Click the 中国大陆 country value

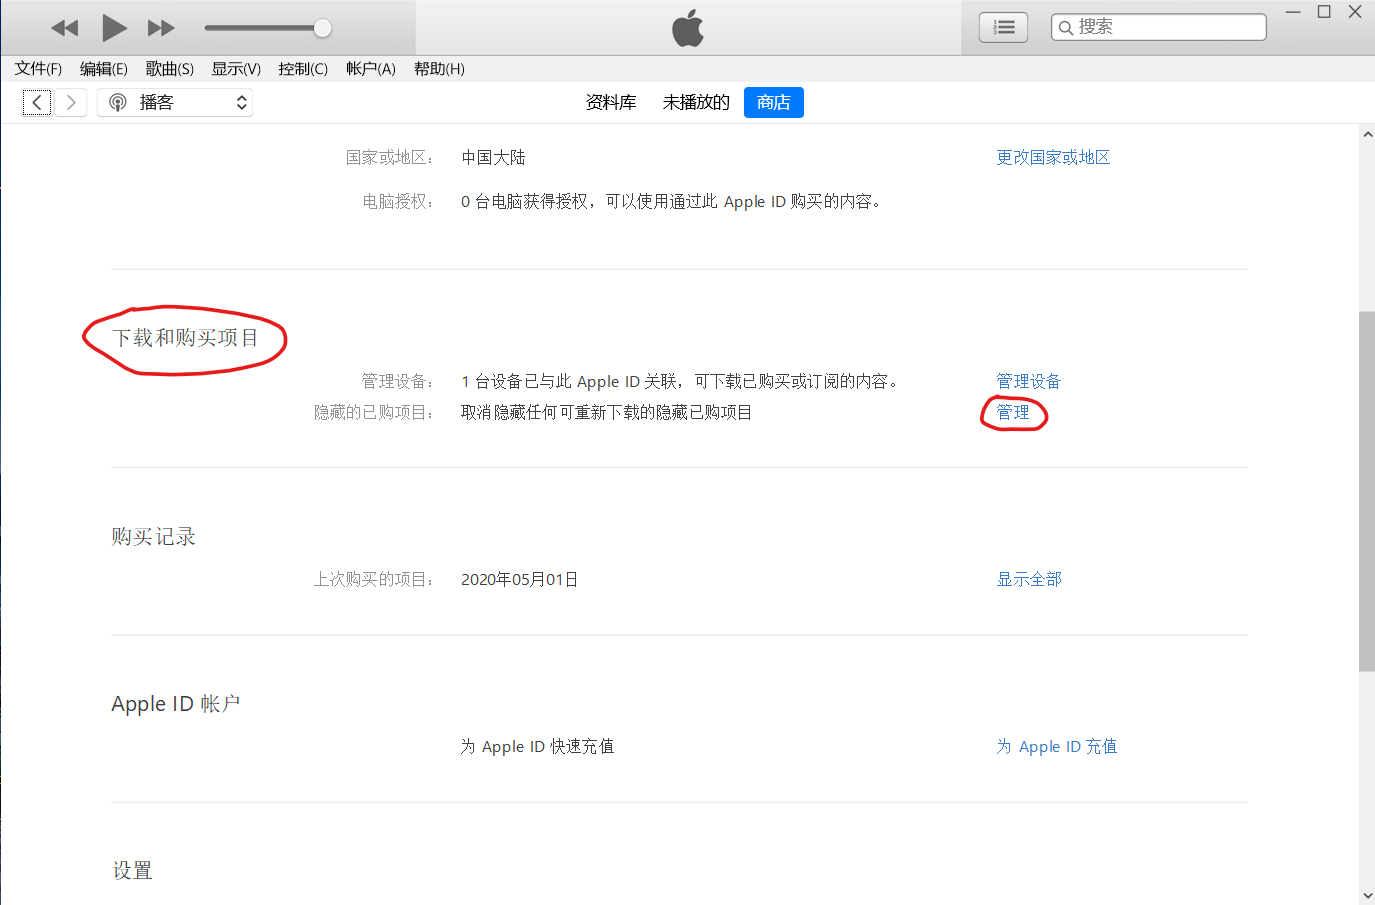tap(493, 157)
